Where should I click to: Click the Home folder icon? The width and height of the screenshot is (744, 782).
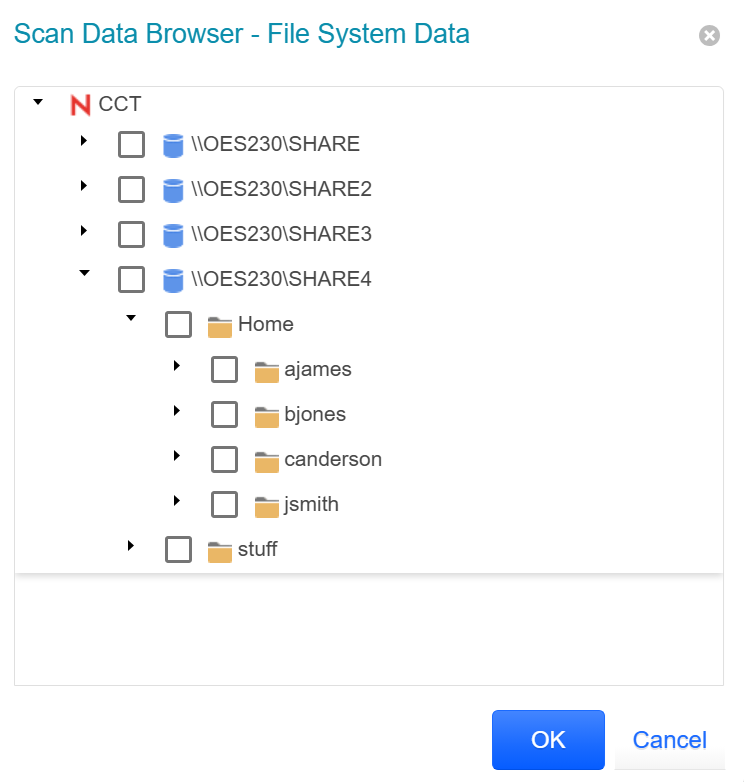tap(219, 325)
